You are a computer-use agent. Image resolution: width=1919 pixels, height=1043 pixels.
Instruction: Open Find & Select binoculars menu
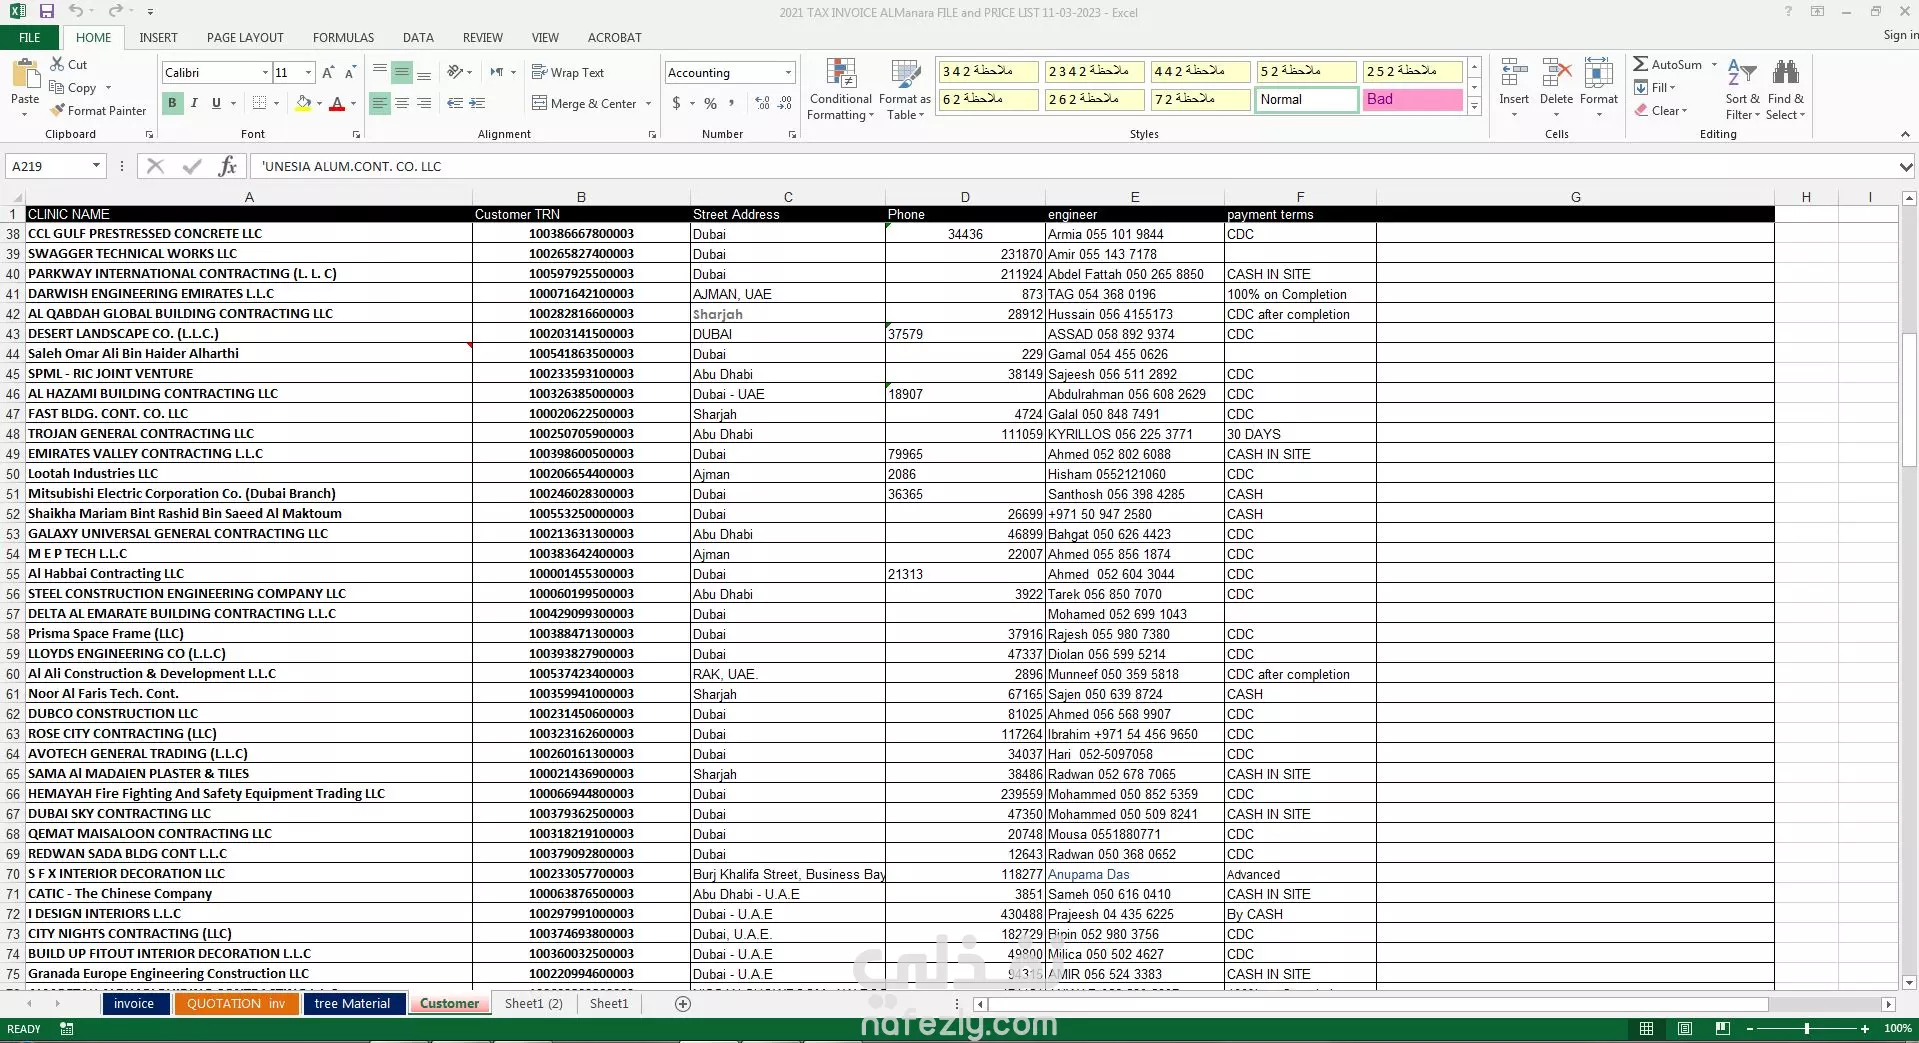click(x=1785, y=89)
